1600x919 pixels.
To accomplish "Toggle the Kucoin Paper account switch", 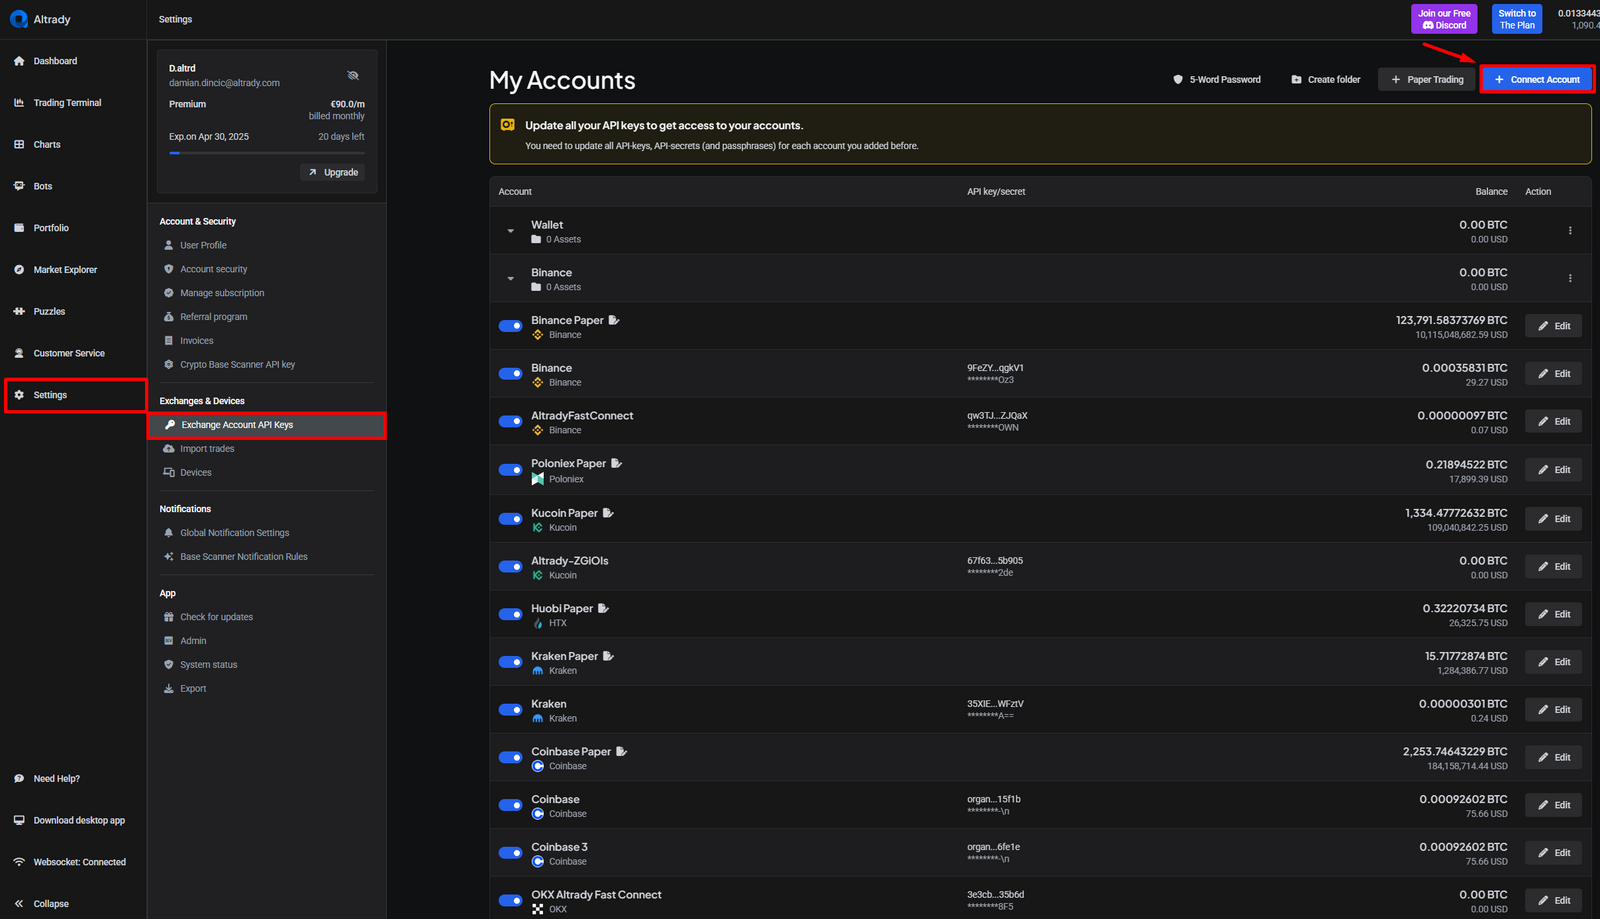I will (x=510, y=519).
